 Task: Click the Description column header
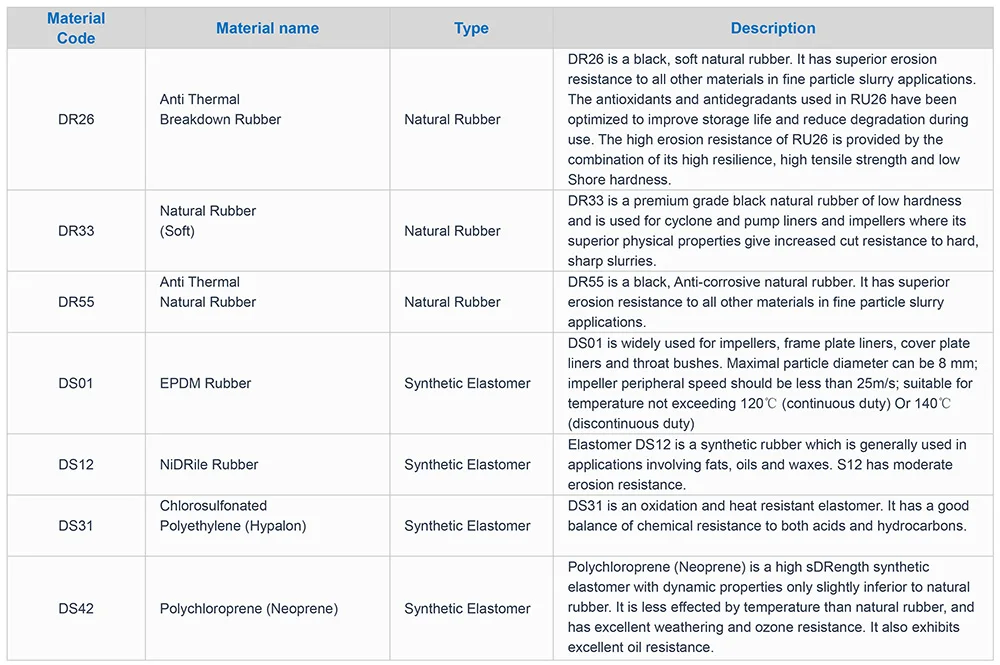(x=773, y=28)
